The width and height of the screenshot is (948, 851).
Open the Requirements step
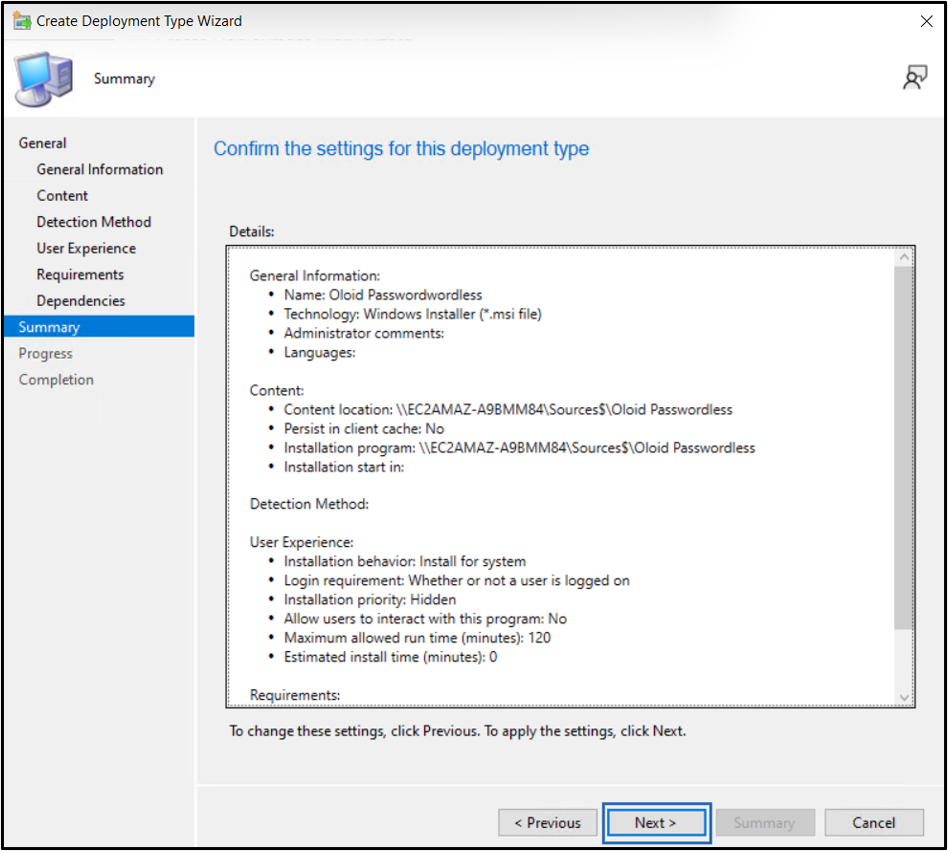click(x=80, y=274)
